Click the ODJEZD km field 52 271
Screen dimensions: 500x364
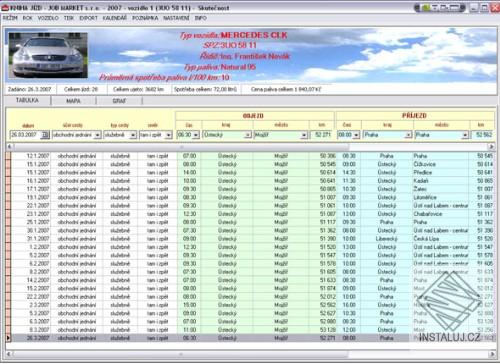pos(321,135)
